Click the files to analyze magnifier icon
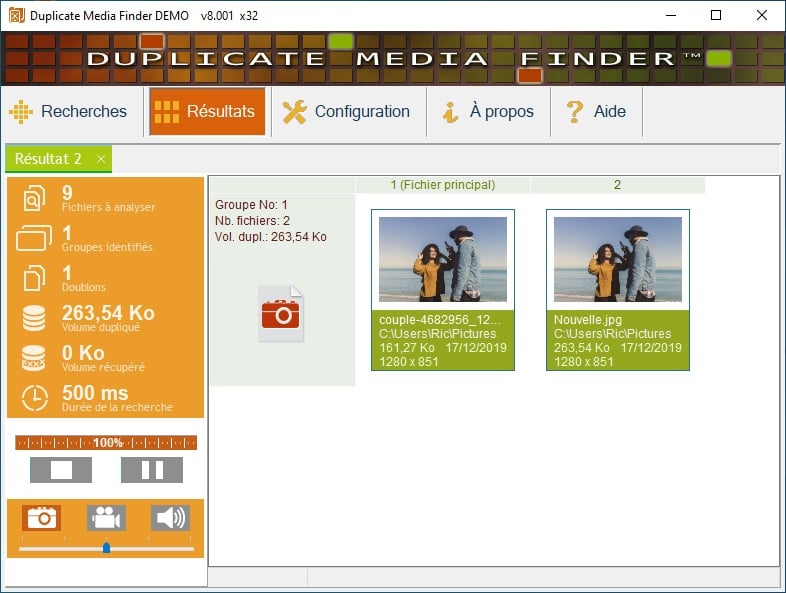The height and width of the screenshot is (593, 786). 34,199
